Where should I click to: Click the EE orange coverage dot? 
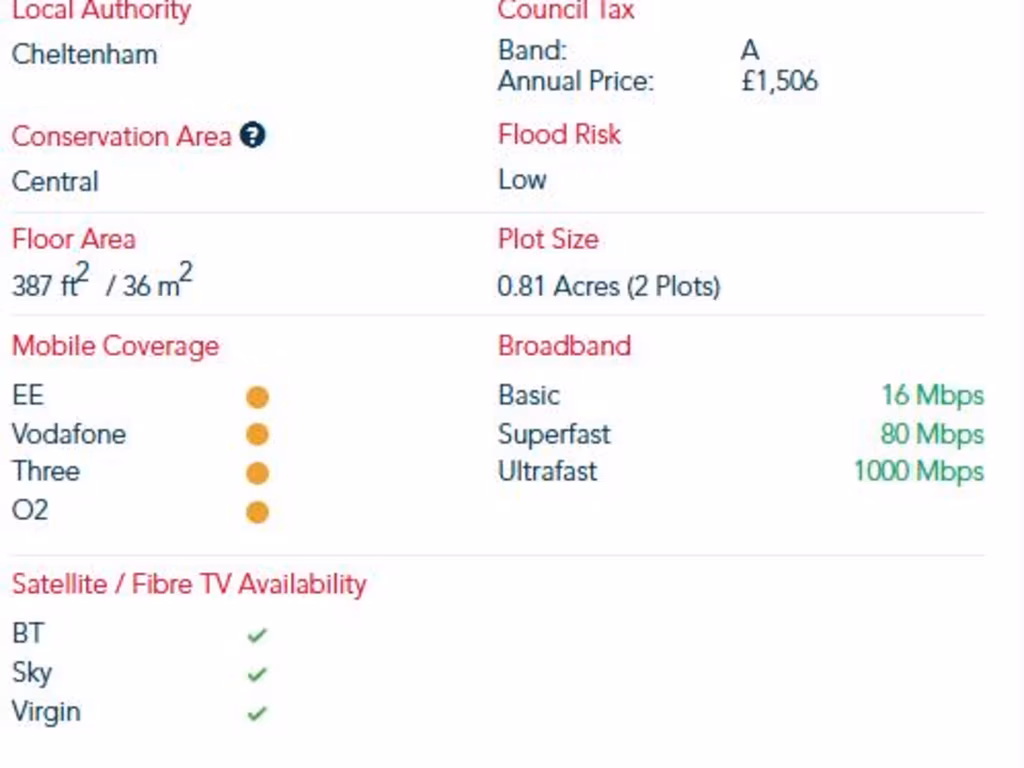(x=257, y=398)
